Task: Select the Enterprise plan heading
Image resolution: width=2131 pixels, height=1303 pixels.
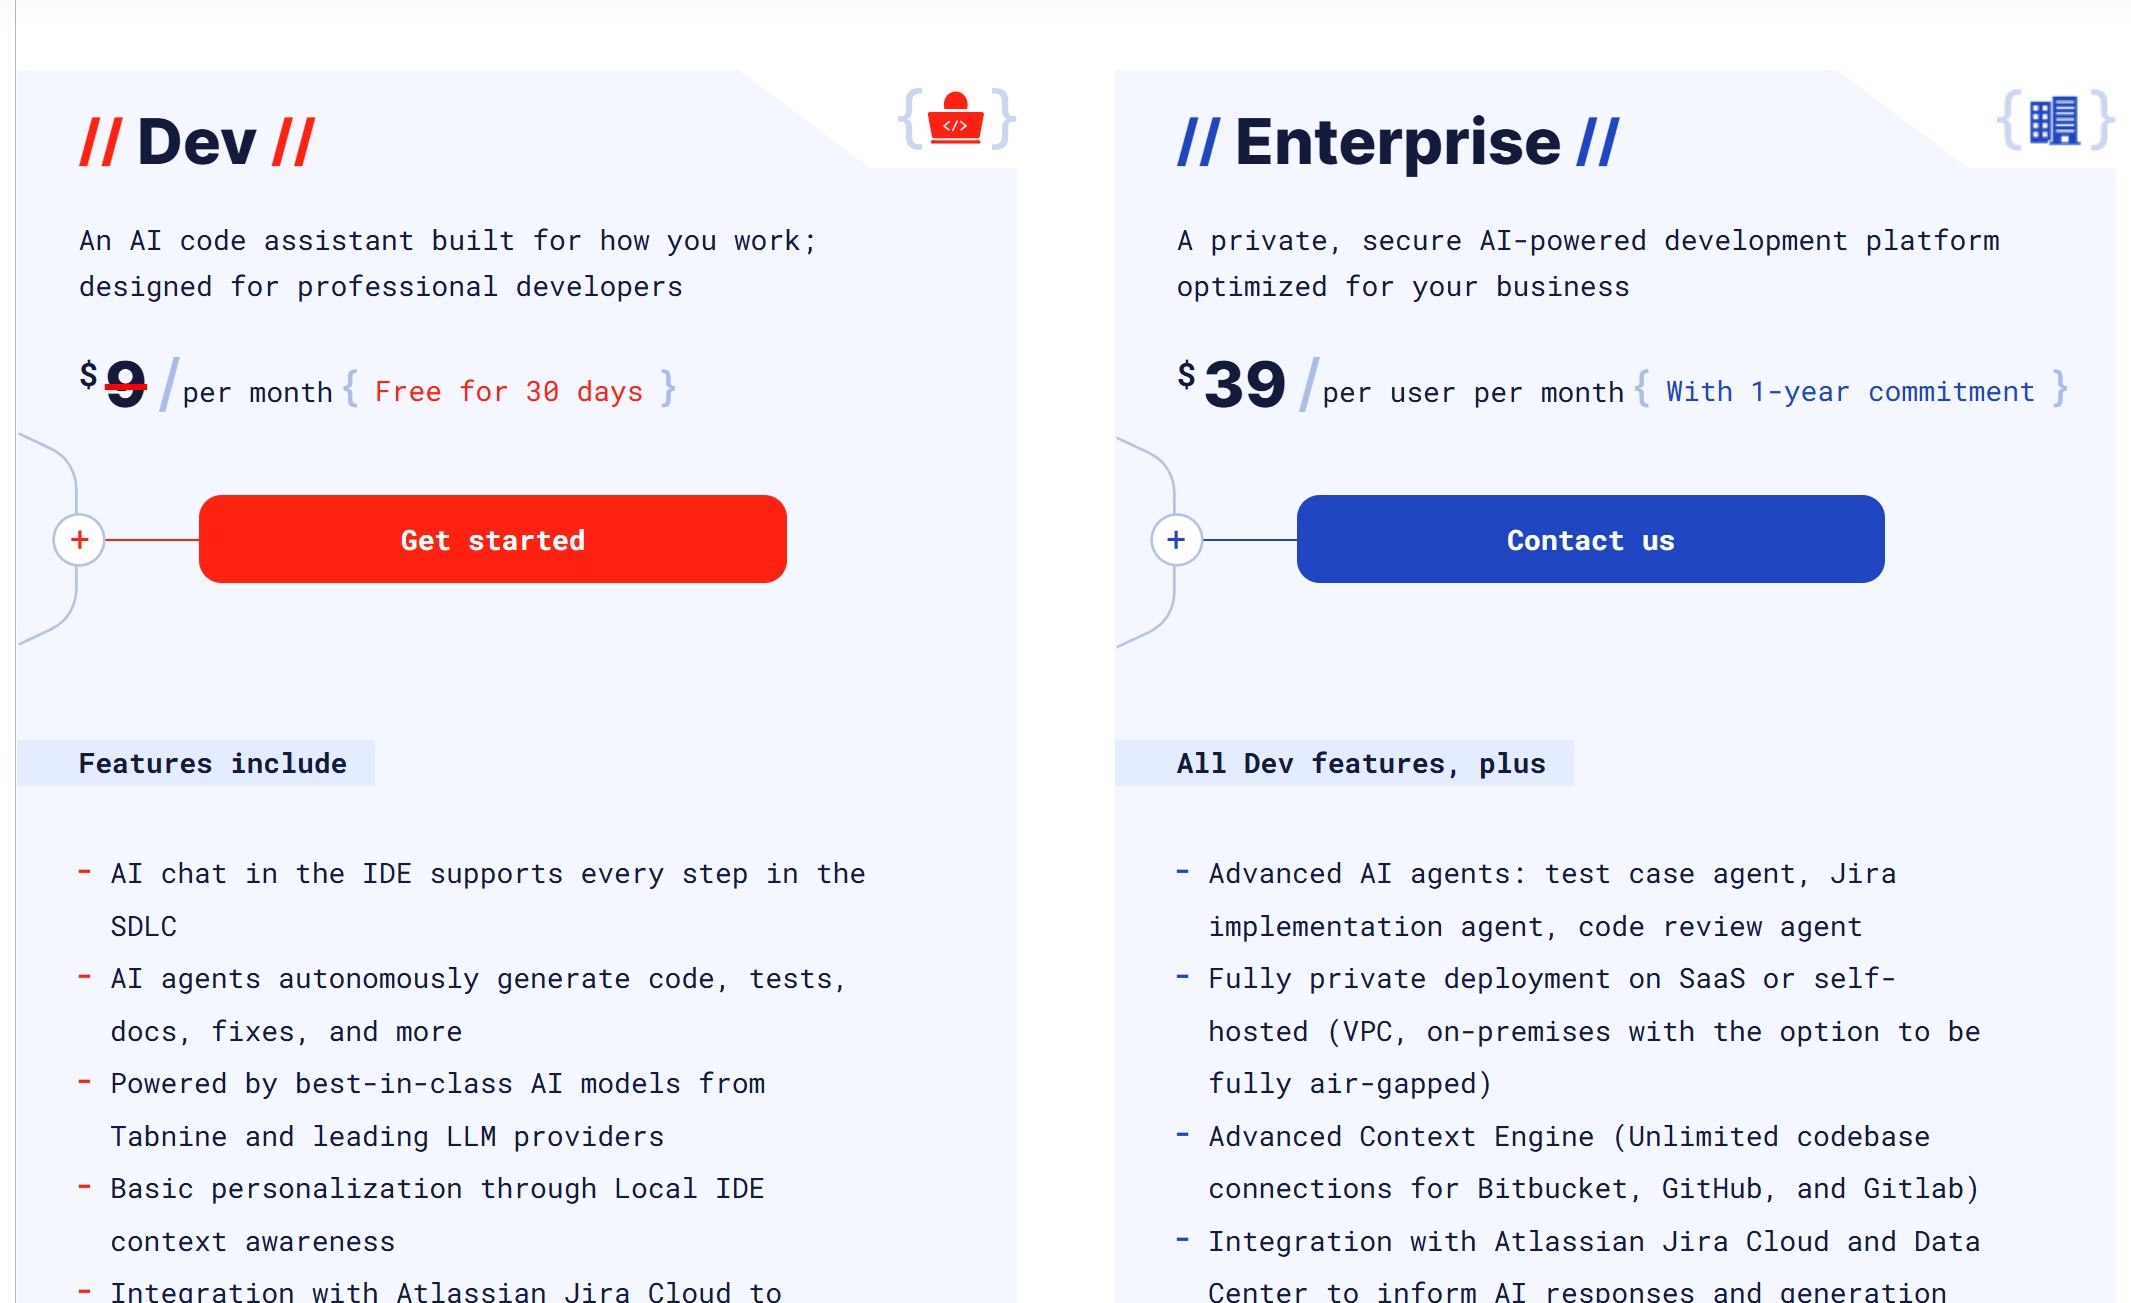Action: (x=1397, y=142)
